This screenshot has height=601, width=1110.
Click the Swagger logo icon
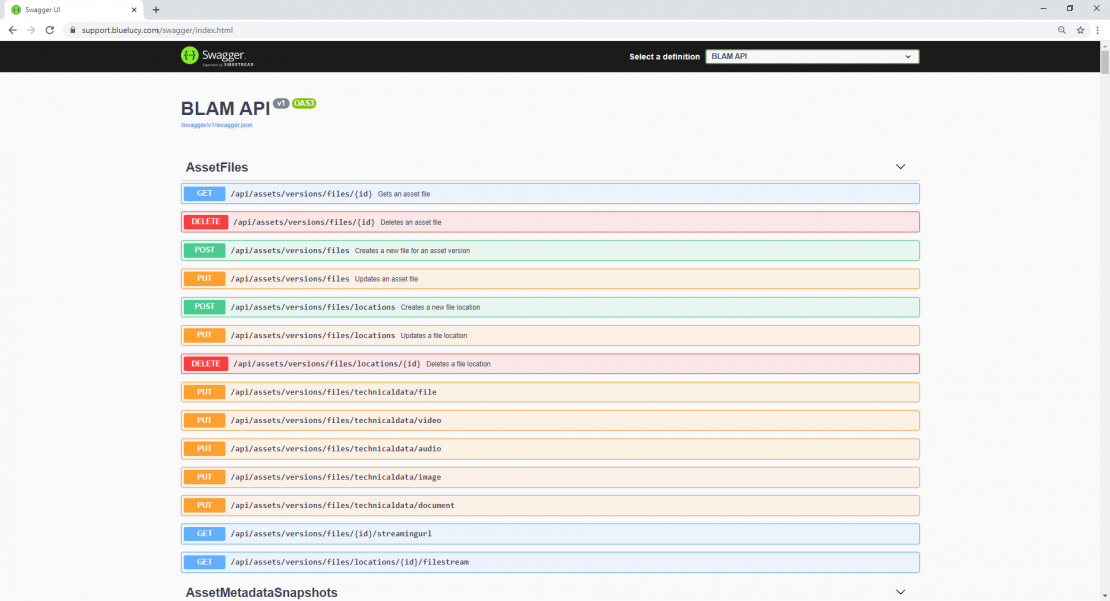[189, 56]
